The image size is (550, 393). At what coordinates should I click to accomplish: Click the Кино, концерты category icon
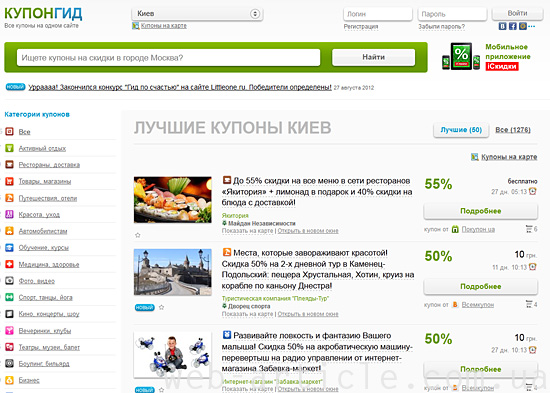9,314
